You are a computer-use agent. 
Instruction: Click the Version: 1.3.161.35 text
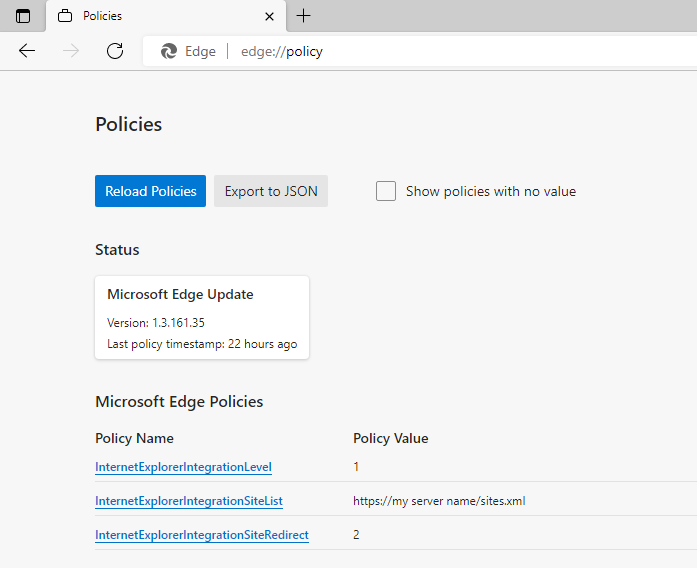tap(156, 323)
